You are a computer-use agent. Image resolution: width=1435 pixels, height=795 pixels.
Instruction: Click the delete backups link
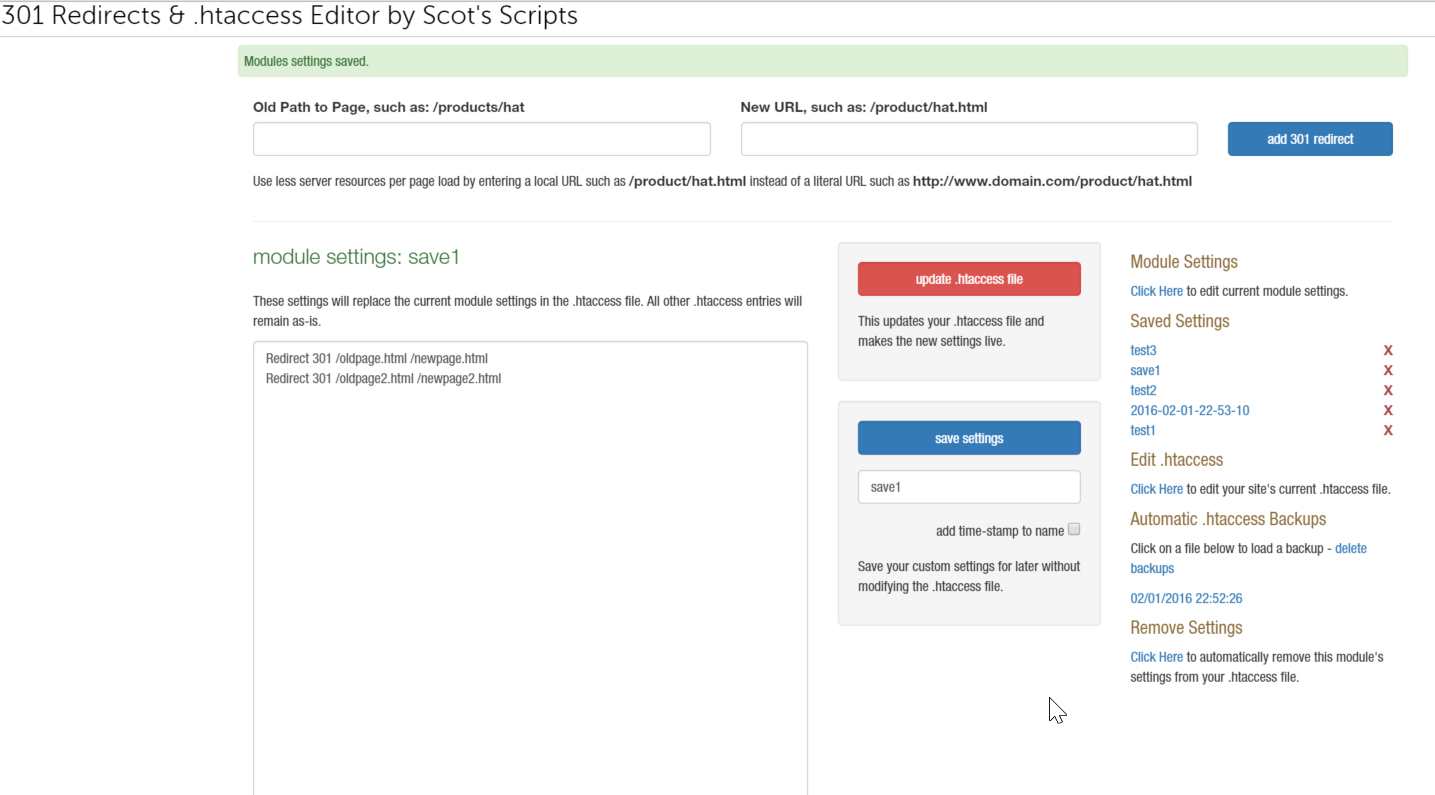1350,549
